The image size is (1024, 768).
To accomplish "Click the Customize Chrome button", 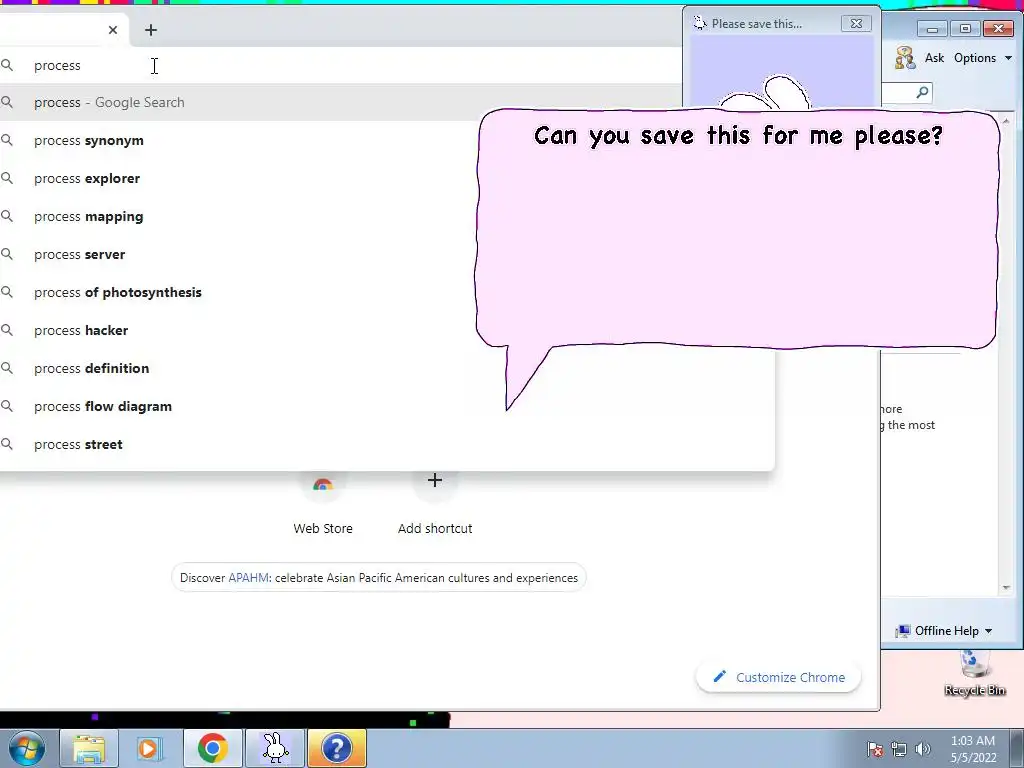I will (x=778, y=677).
